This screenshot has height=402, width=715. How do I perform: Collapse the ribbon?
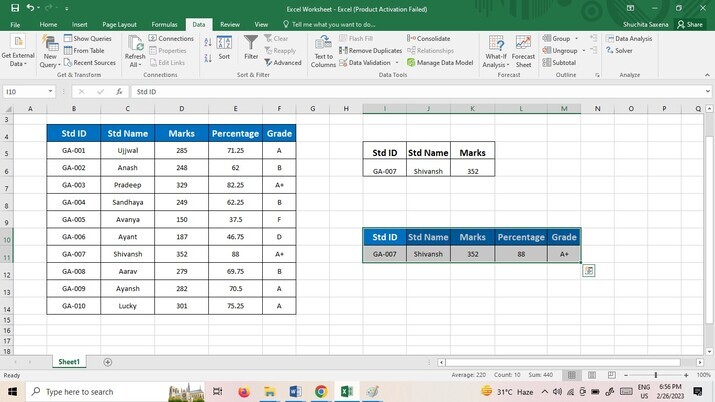click(707, 75)
